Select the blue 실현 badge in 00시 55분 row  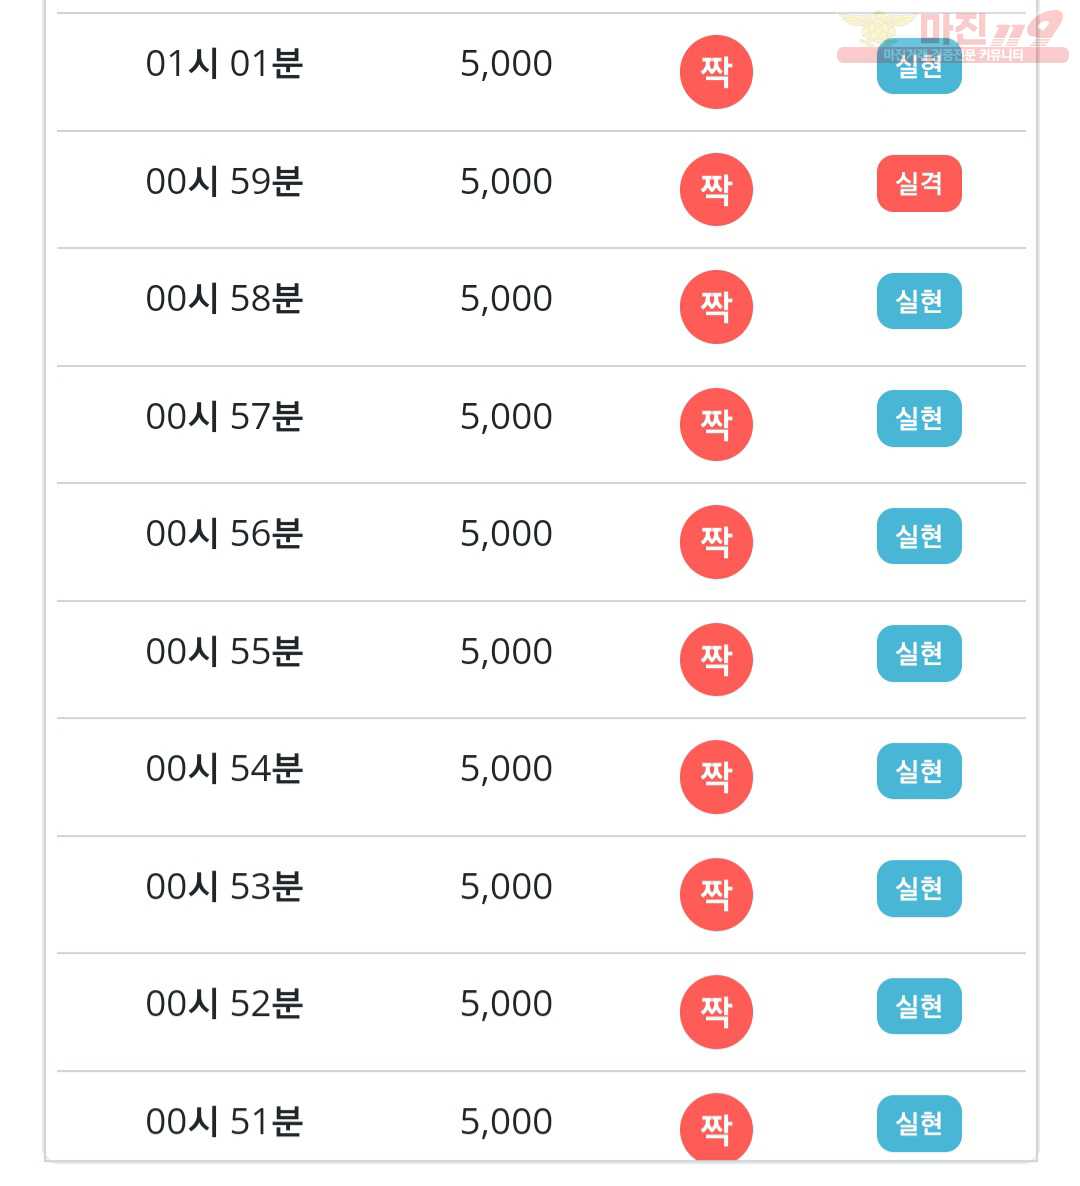919,654
